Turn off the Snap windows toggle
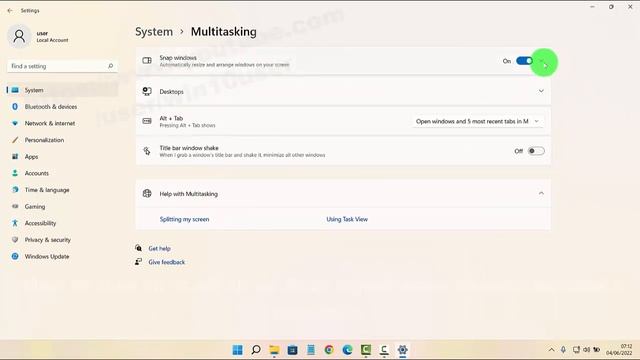 coord(524,61)
